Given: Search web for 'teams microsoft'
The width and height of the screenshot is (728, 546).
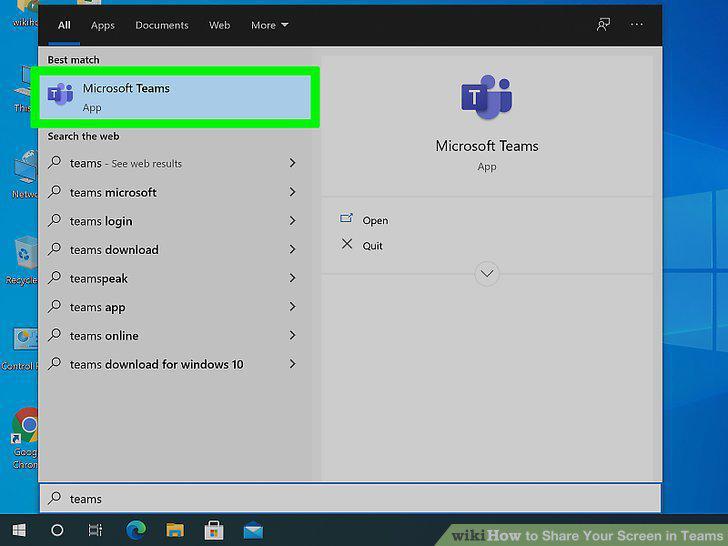Looking at the screenshot, I should (x=113, y=192).
